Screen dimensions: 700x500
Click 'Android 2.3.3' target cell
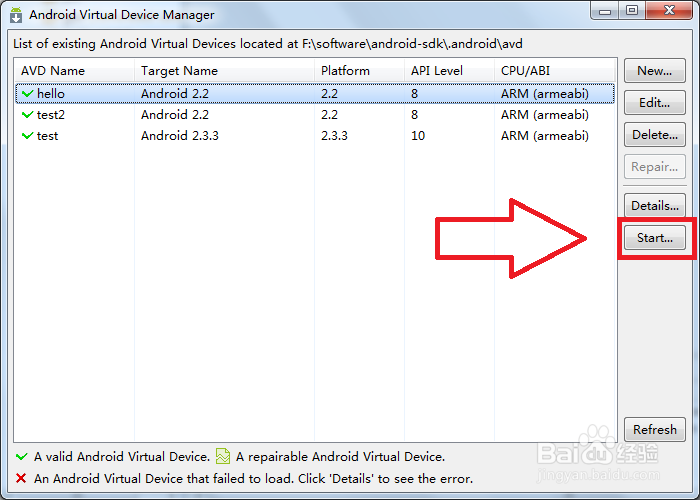[x=180, y=136]
